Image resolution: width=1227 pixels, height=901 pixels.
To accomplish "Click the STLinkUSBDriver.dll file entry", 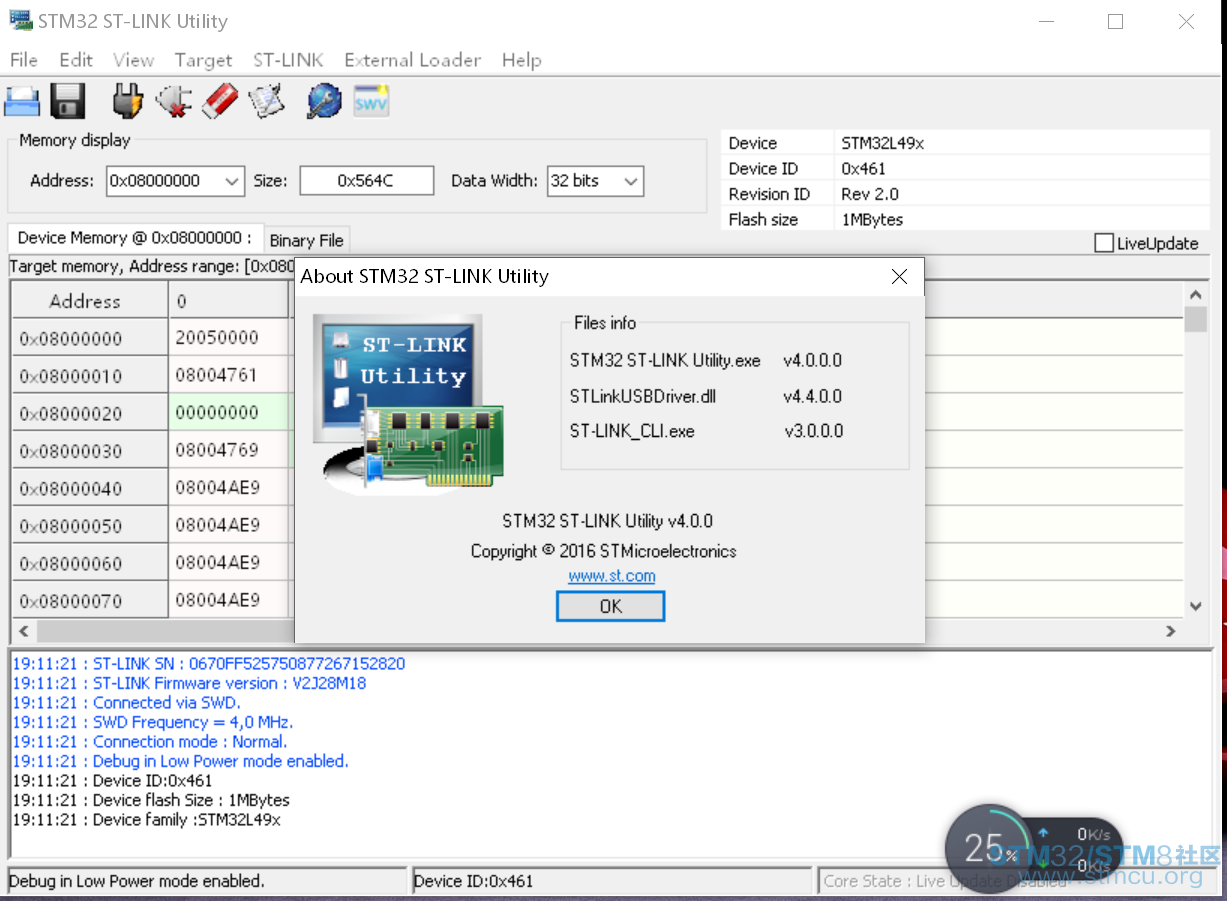I will (x=643, y=397).
